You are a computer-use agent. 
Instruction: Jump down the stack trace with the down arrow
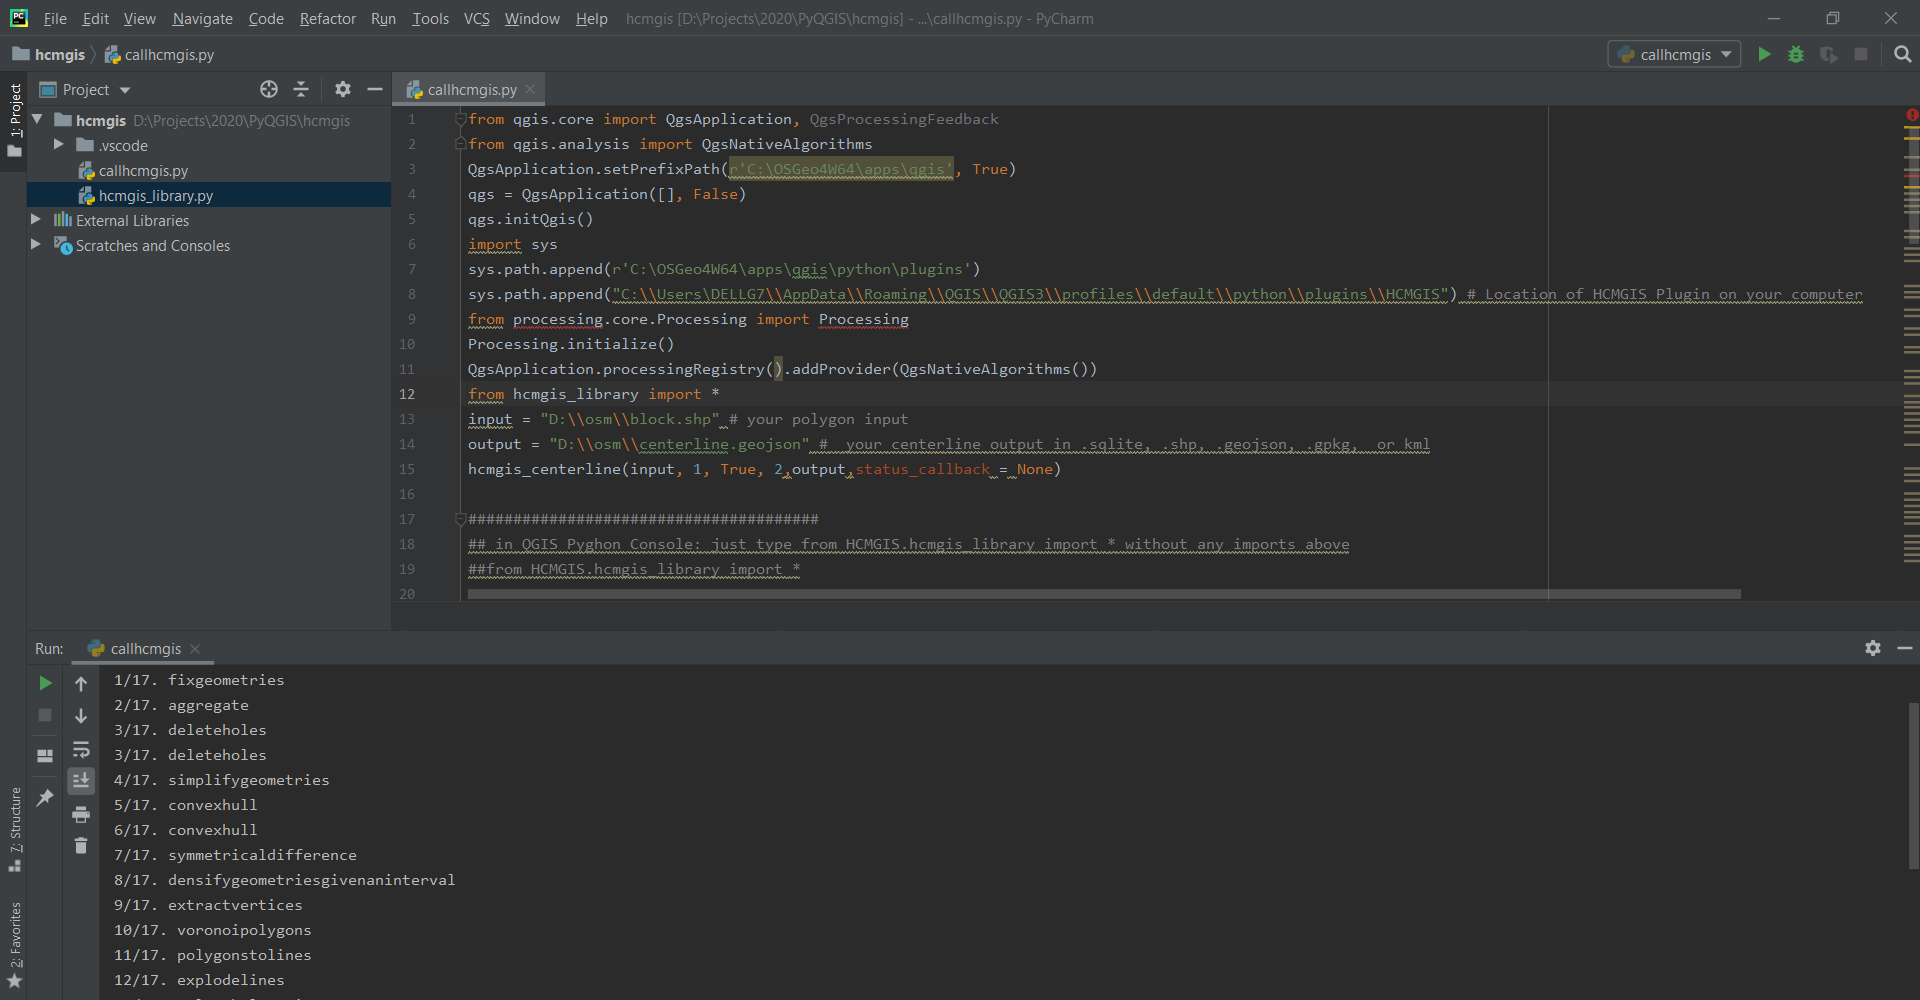click(81, 716)
